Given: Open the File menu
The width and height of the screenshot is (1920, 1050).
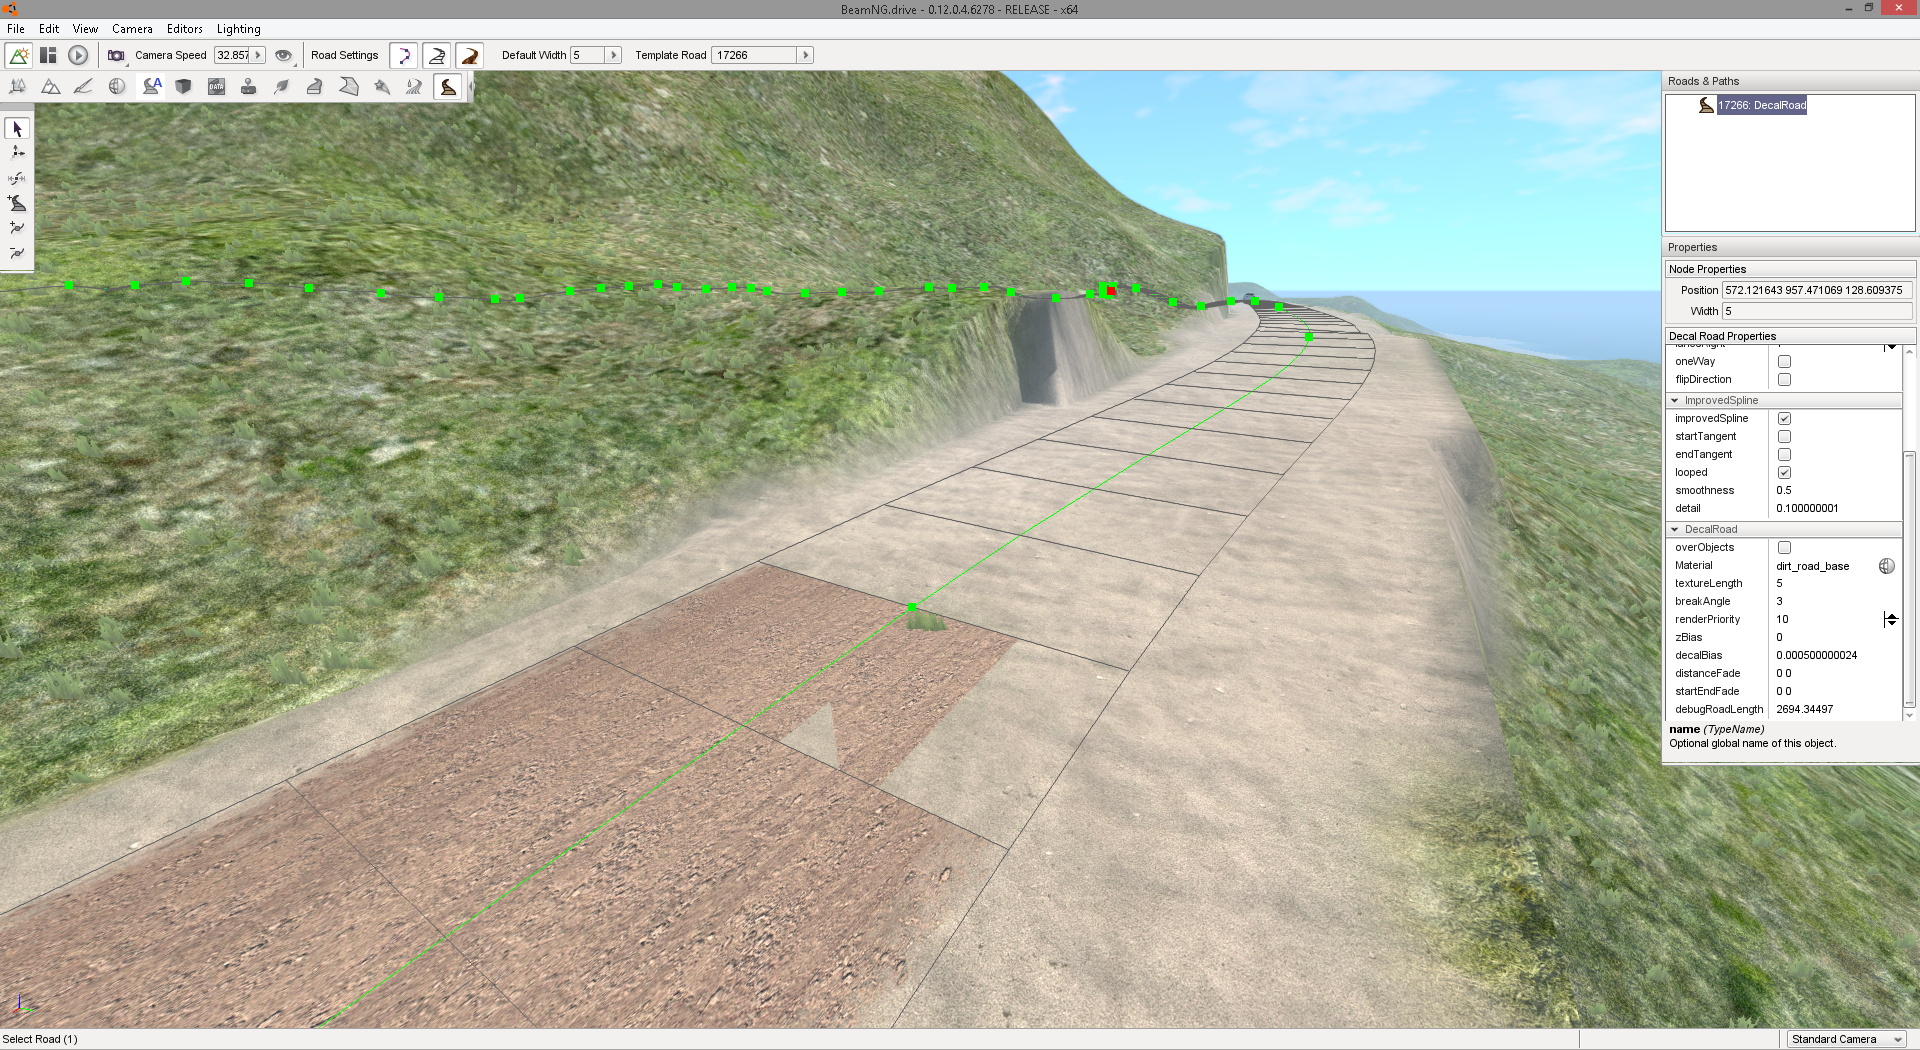Looking at the screenshot, I should (16, 29).
